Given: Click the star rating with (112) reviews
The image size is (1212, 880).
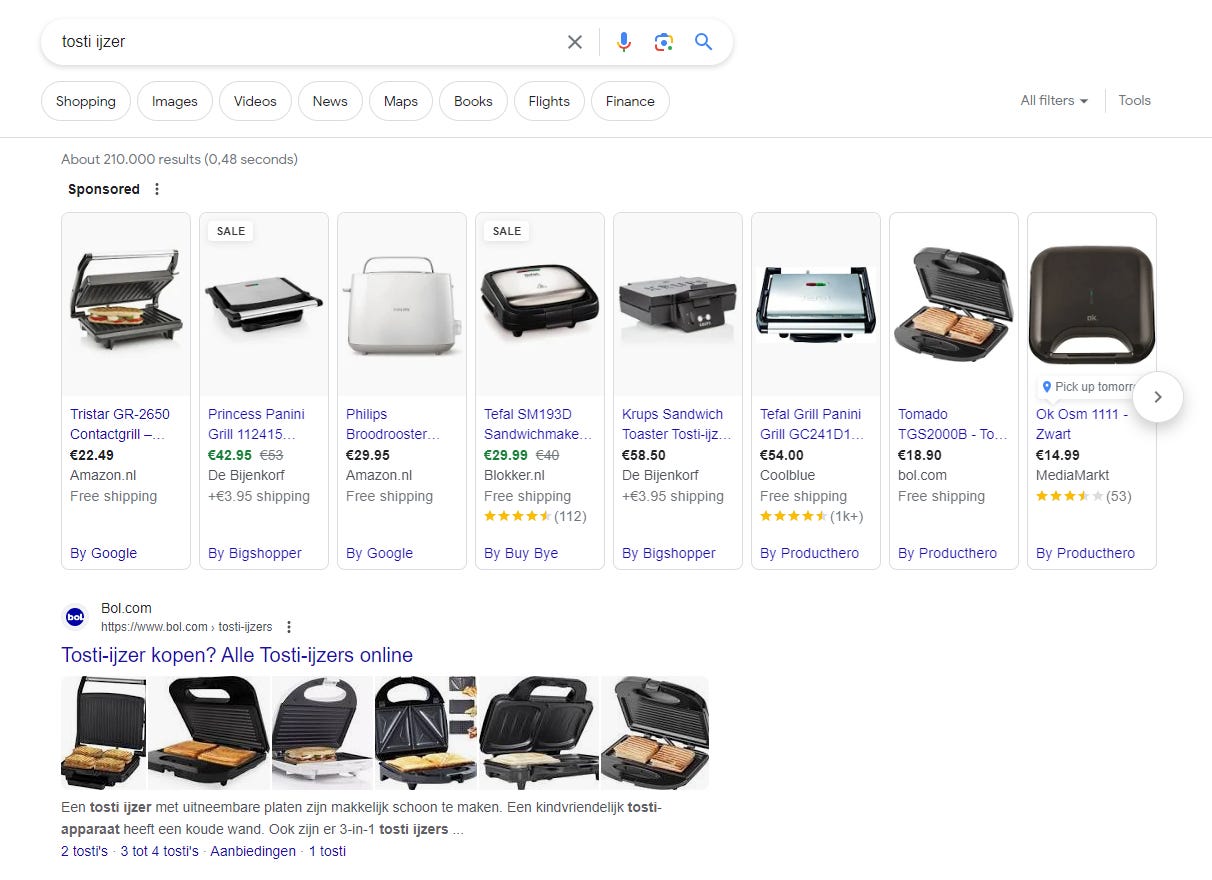Looking at the screenshot, I should pos(535,517).
